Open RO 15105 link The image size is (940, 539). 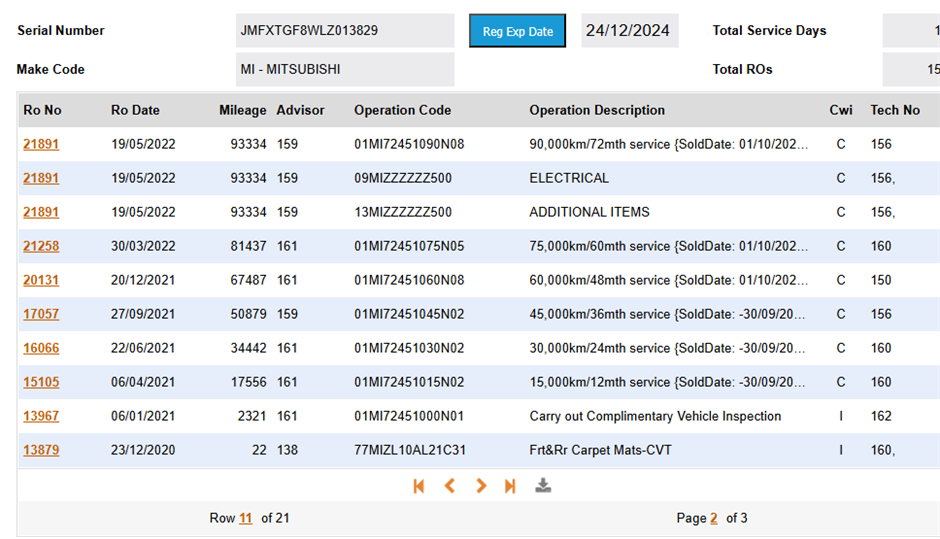pos(41,382)
